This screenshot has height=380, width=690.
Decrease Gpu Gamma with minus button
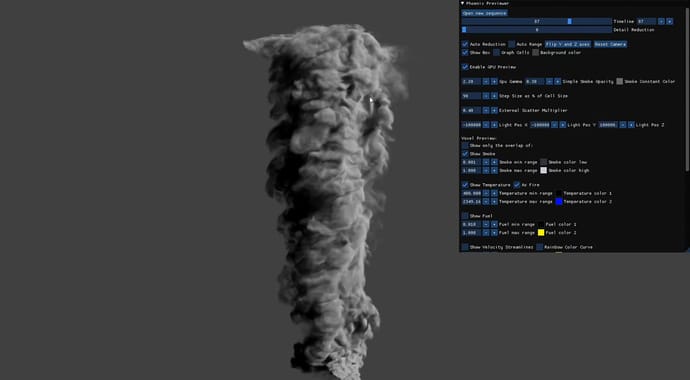point(486,81)
